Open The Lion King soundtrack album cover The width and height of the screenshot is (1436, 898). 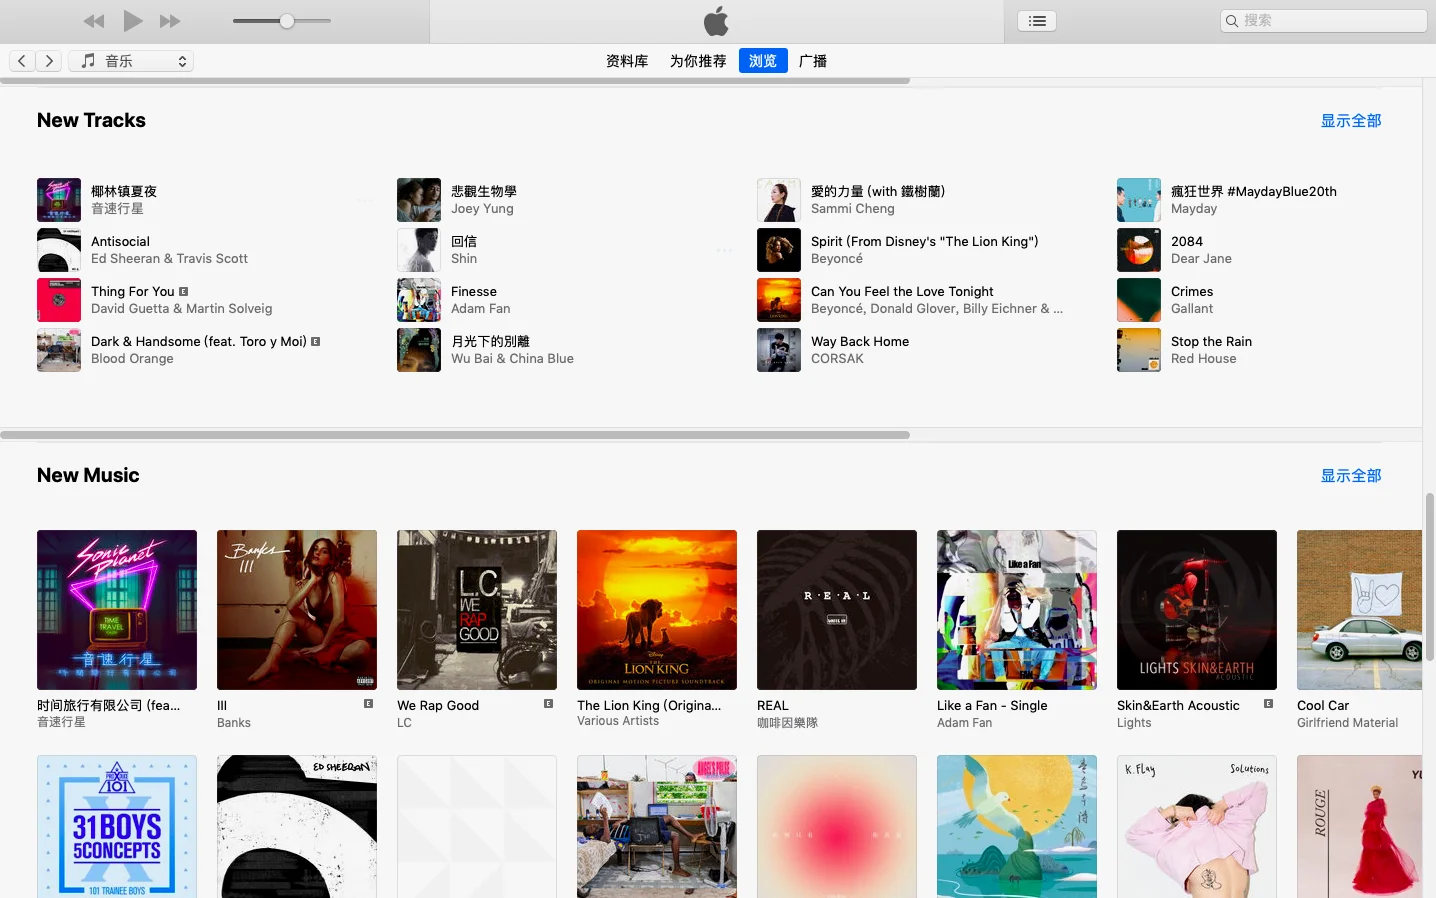point(657,610)
